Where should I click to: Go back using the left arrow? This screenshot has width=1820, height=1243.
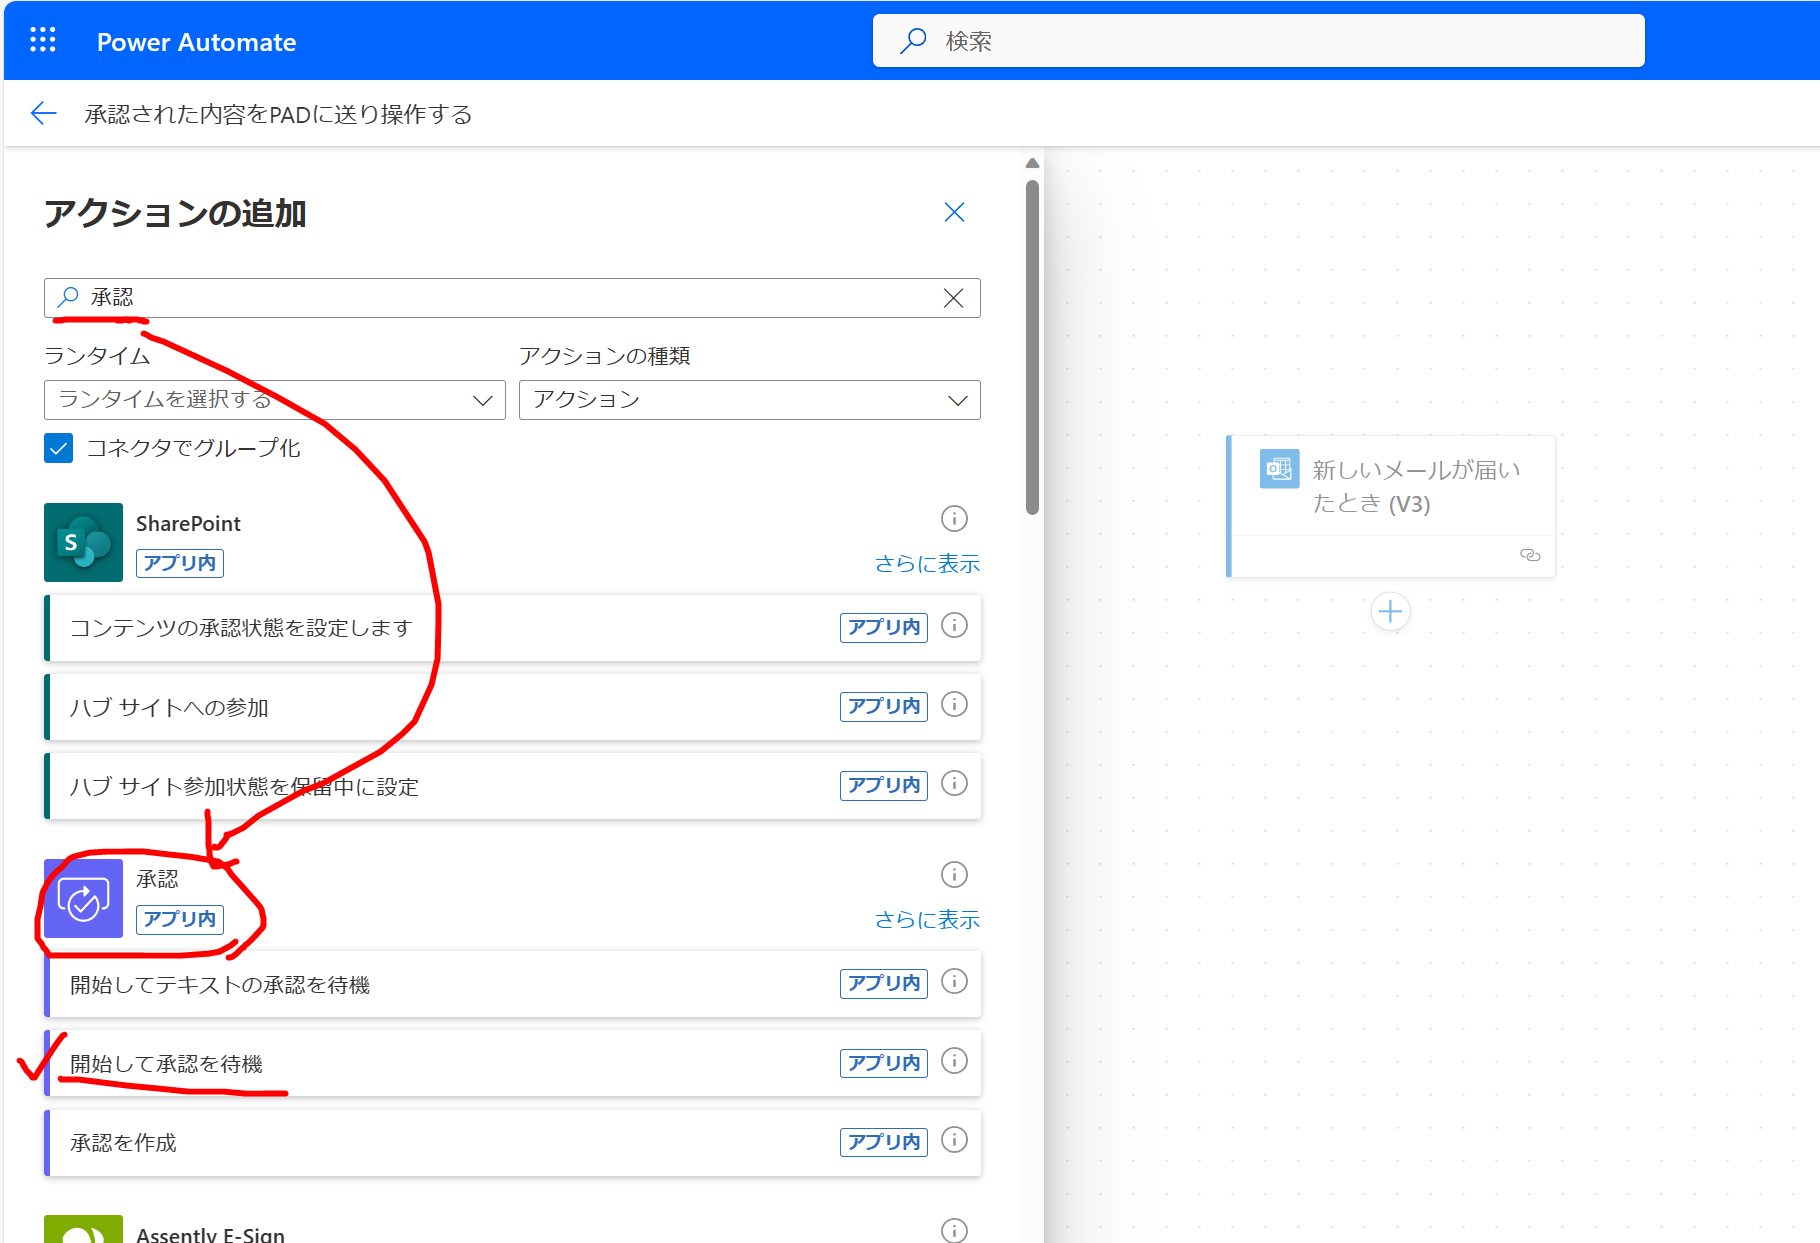coord(43,113)
